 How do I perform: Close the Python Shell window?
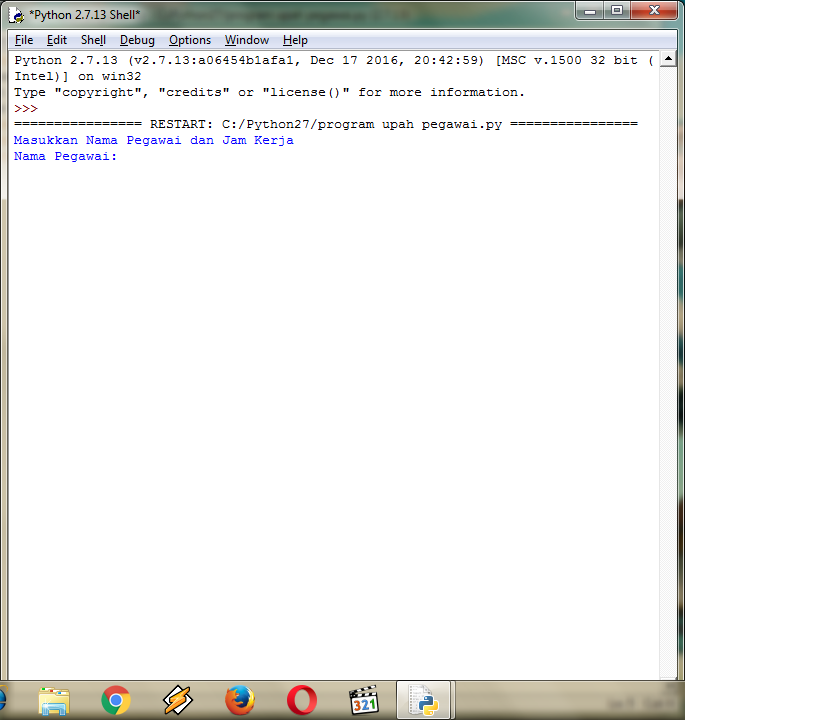coord(654,10)
